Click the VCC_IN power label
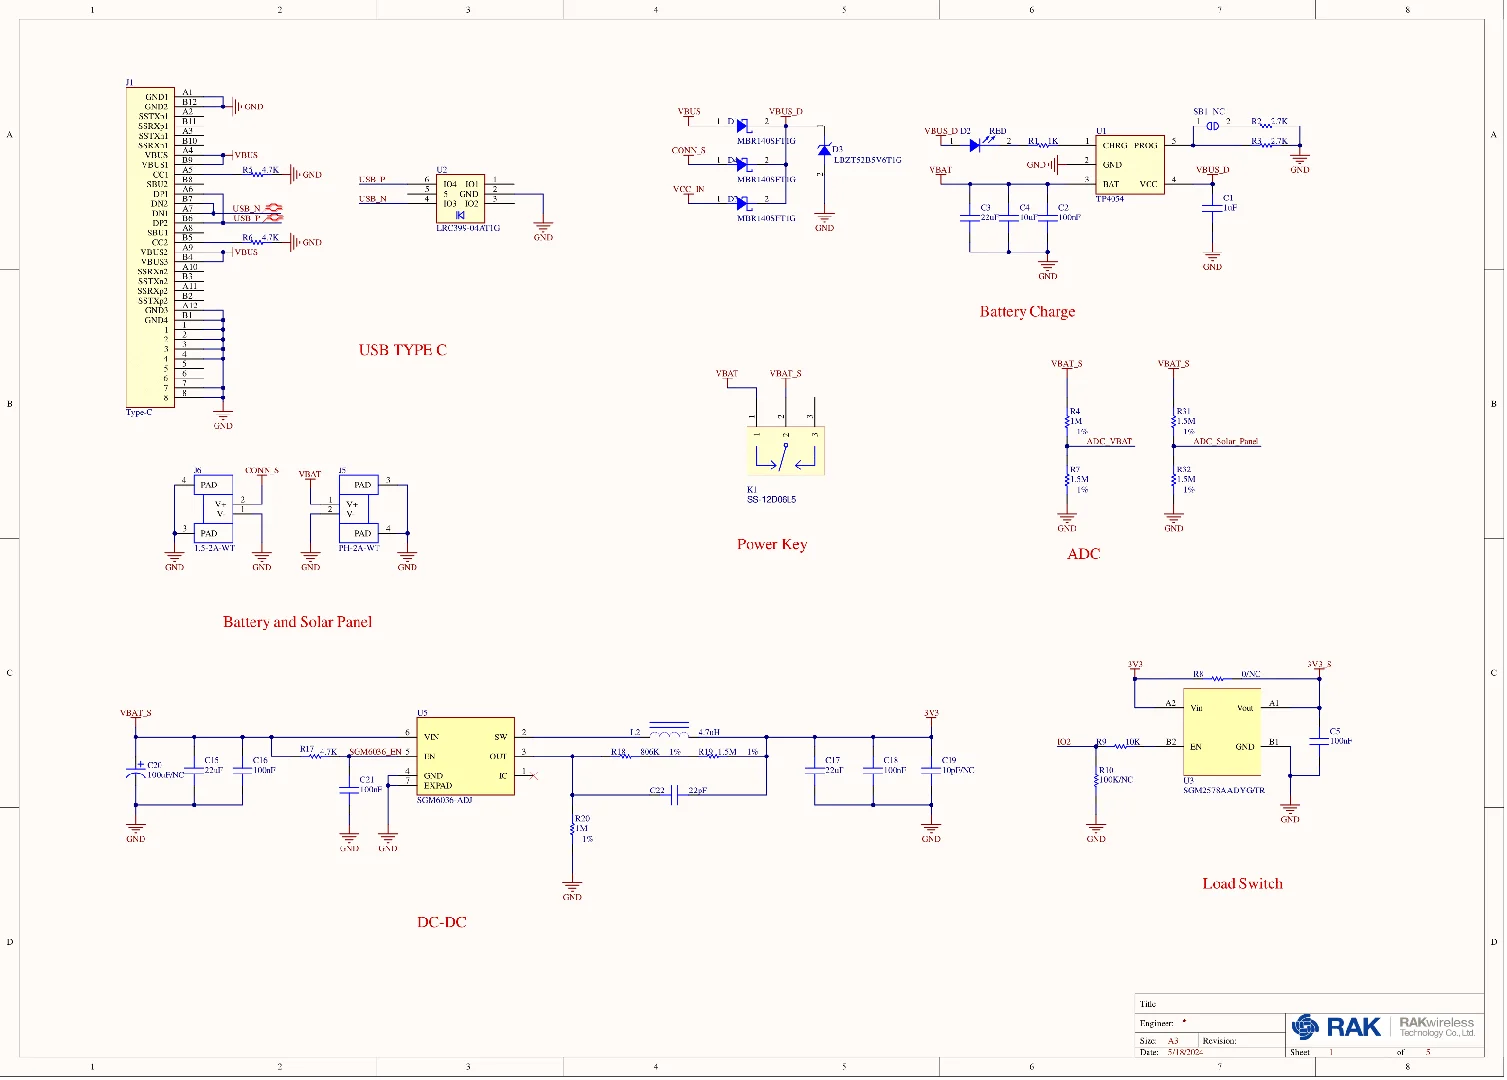 [688, 189]
